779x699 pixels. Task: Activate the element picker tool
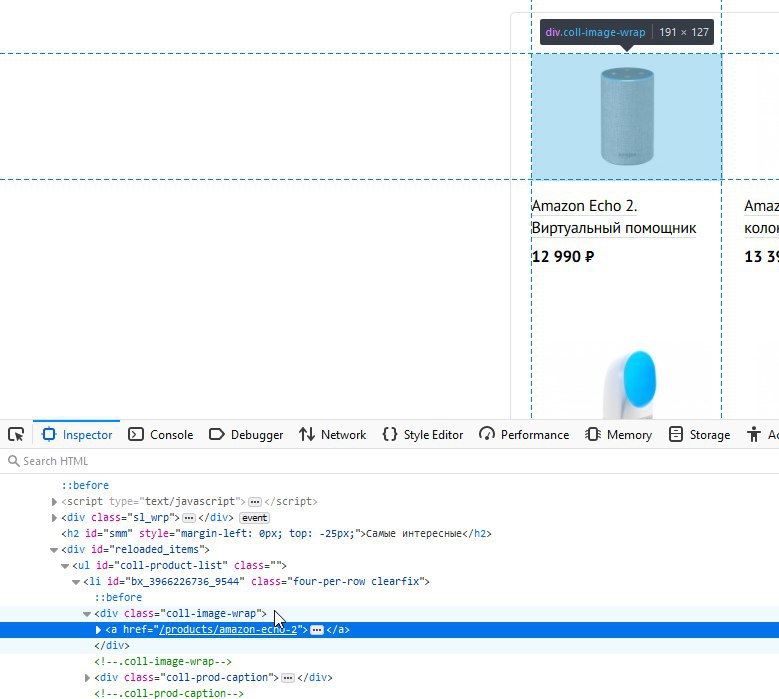point(16,435)
